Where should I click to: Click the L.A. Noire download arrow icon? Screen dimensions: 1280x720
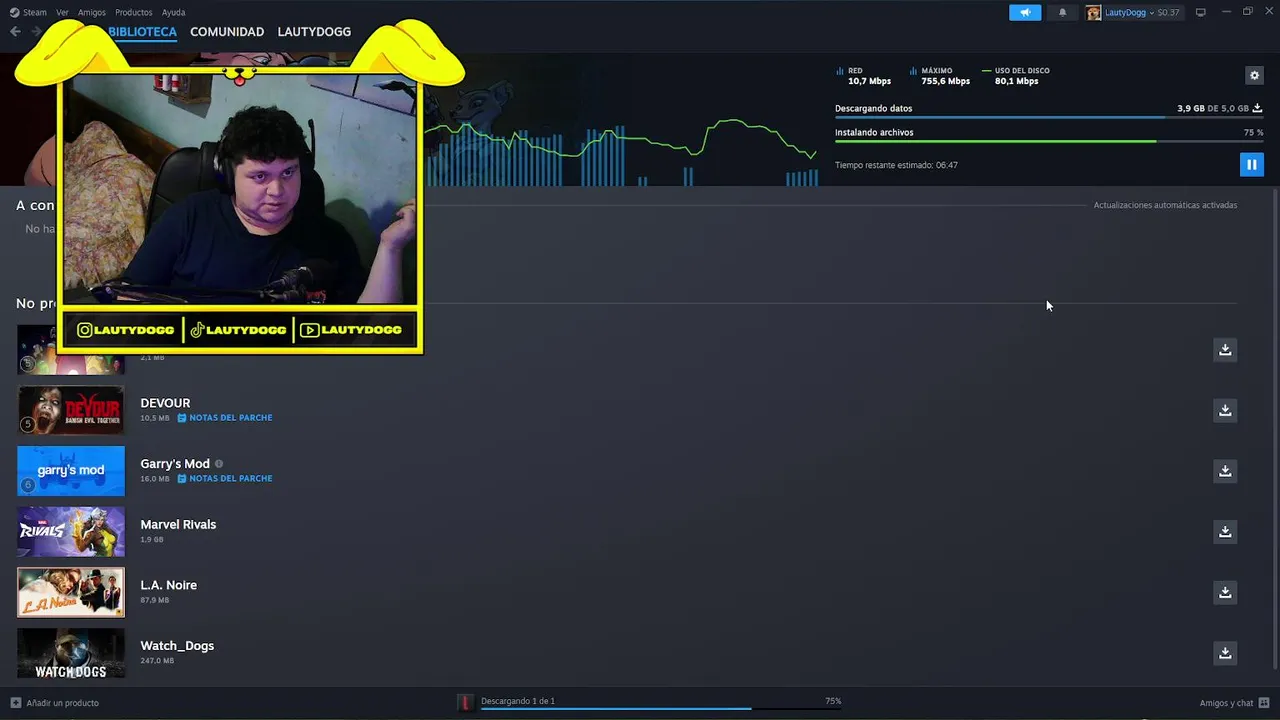tap(1225, 592)
